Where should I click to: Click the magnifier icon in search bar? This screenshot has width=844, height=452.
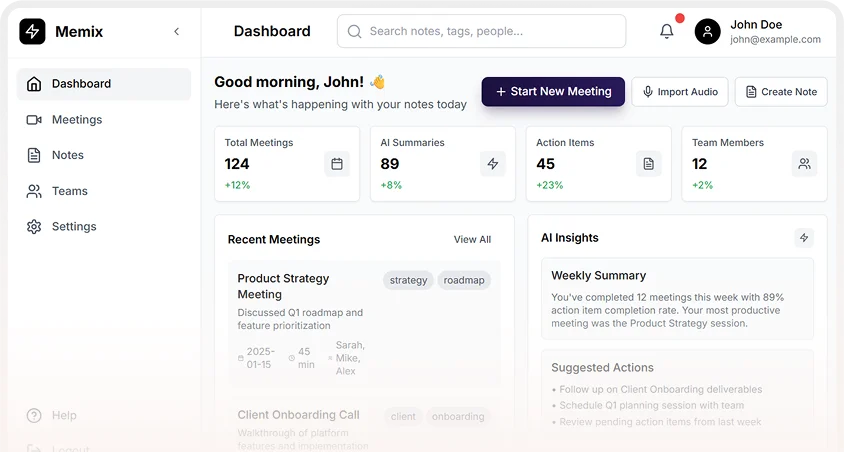pyautogui.click(x=354, y=31)
